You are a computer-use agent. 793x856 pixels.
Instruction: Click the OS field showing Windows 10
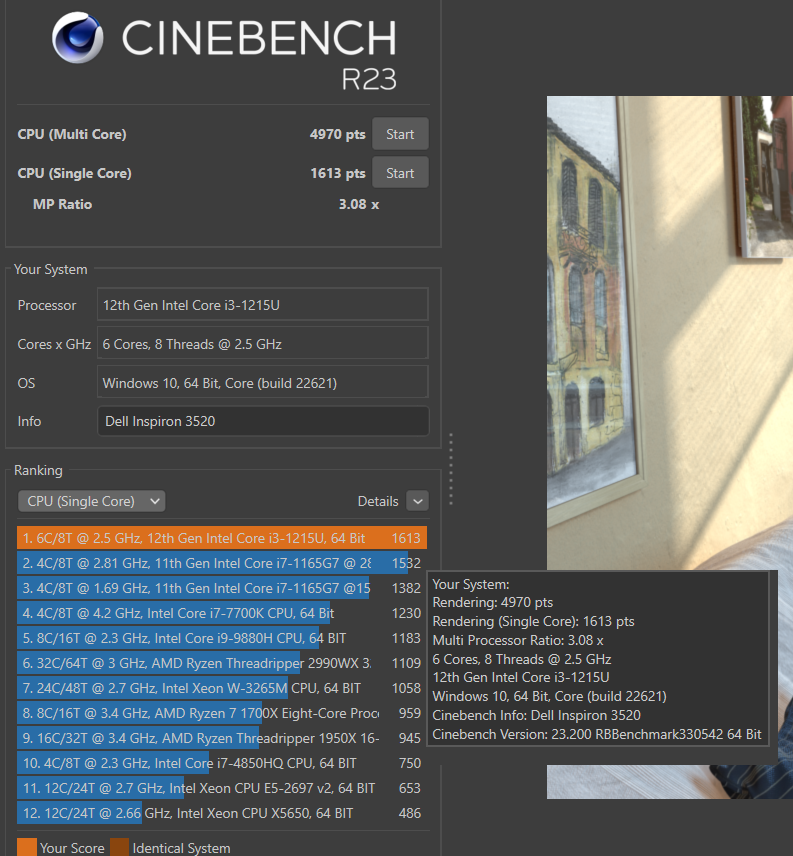(x=263, y=382)
